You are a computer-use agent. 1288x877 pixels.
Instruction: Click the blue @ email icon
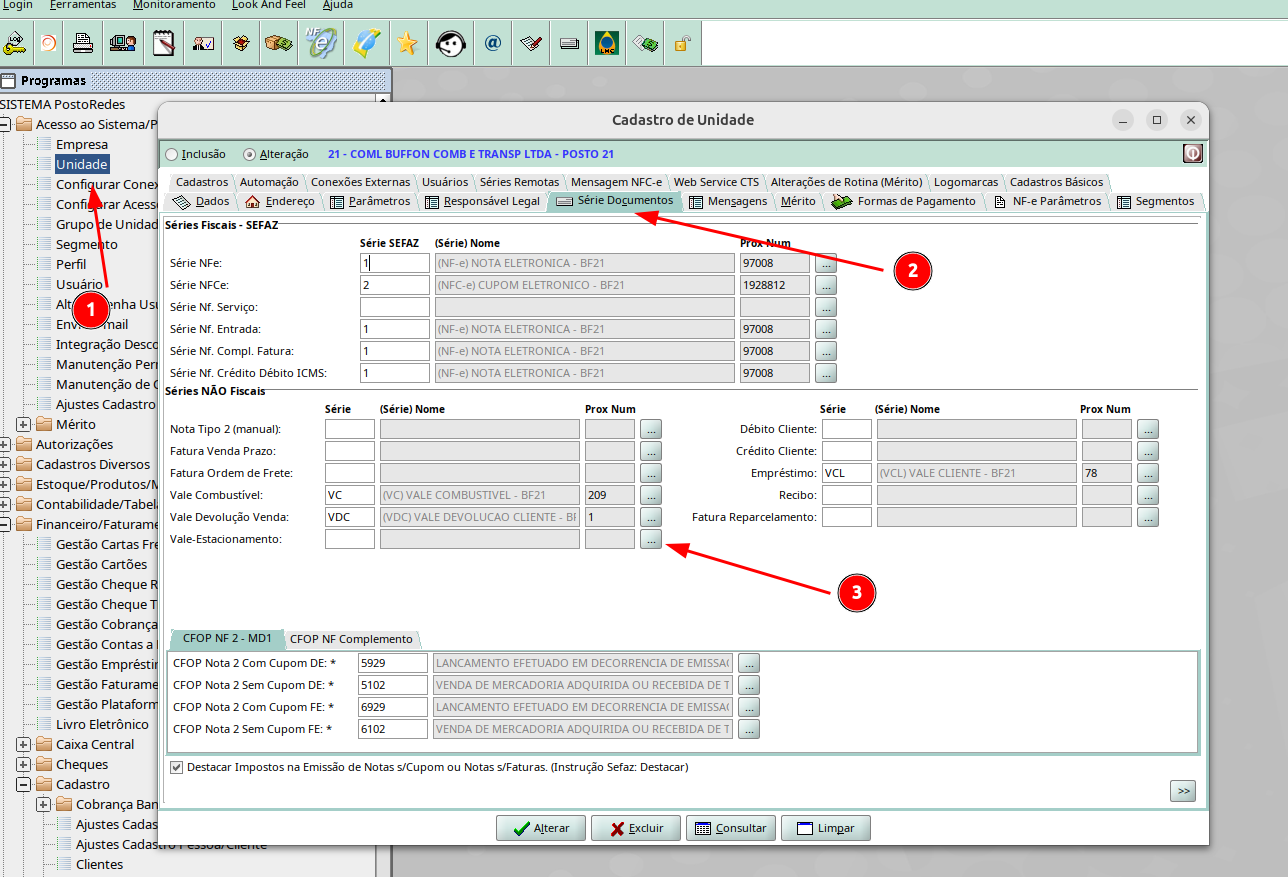(492, 43)
